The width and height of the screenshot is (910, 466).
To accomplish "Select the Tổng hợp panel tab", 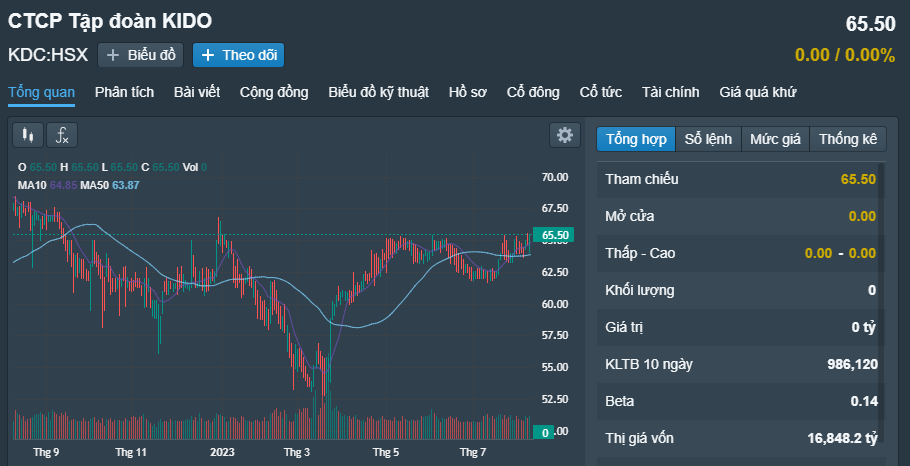I will (x=636, y=139).
